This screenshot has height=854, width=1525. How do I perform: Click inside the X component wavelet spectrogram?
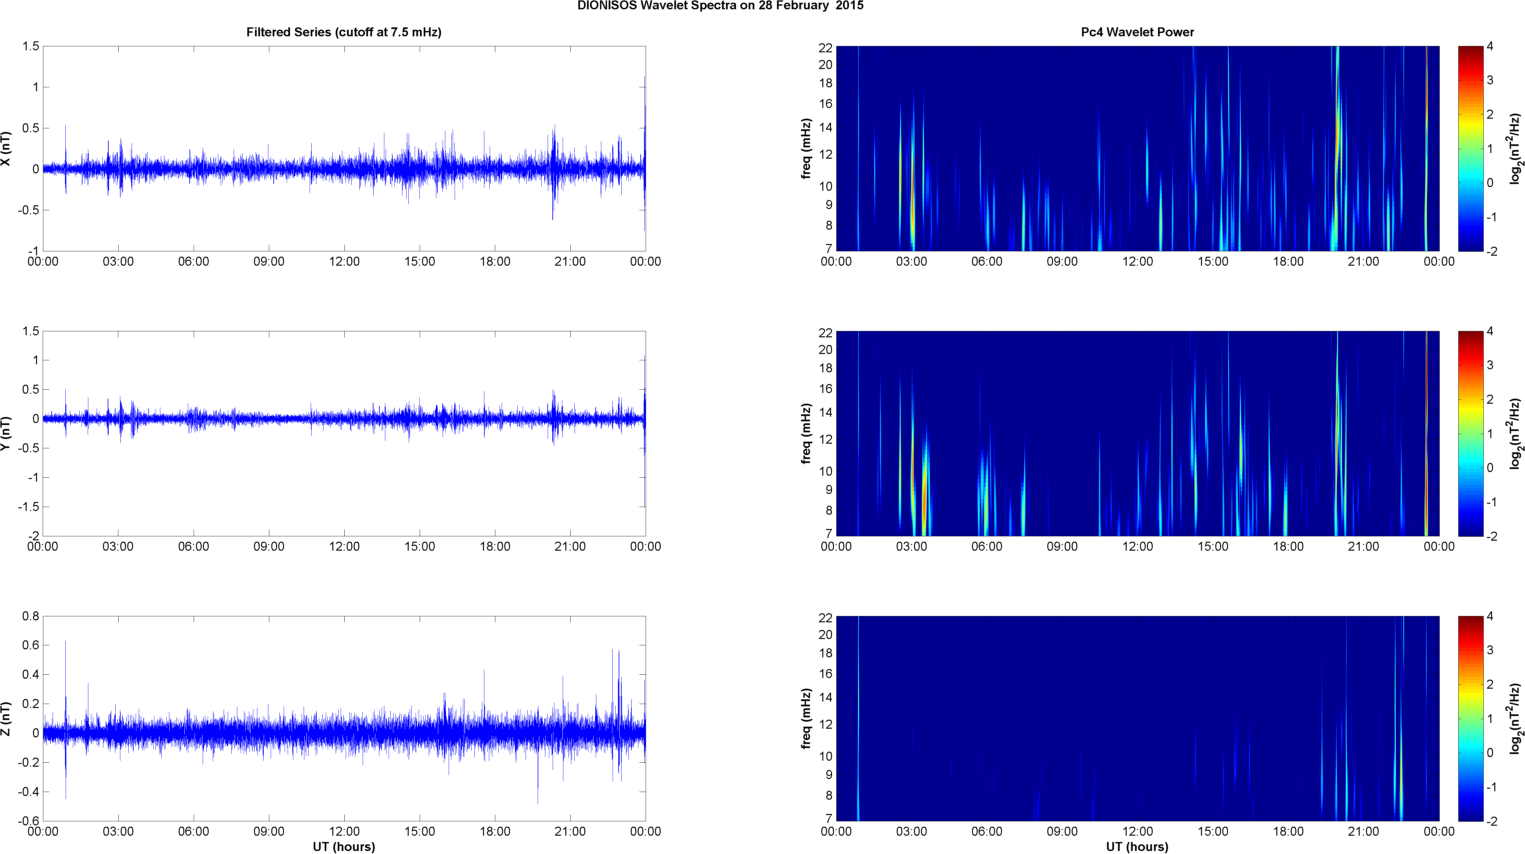(1137, 149)
